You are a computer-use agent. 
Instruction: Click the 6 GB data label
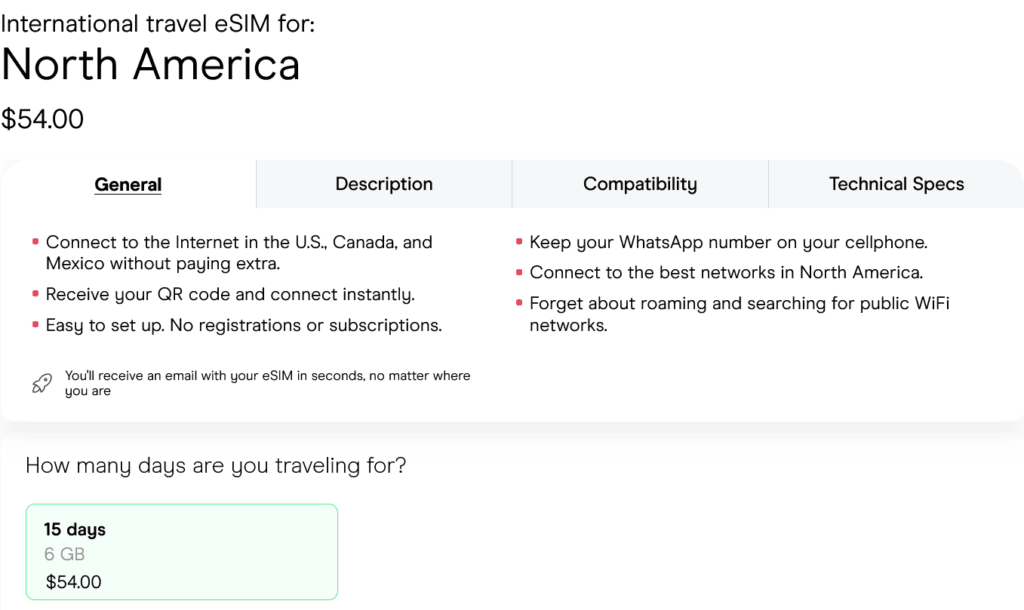64,555
